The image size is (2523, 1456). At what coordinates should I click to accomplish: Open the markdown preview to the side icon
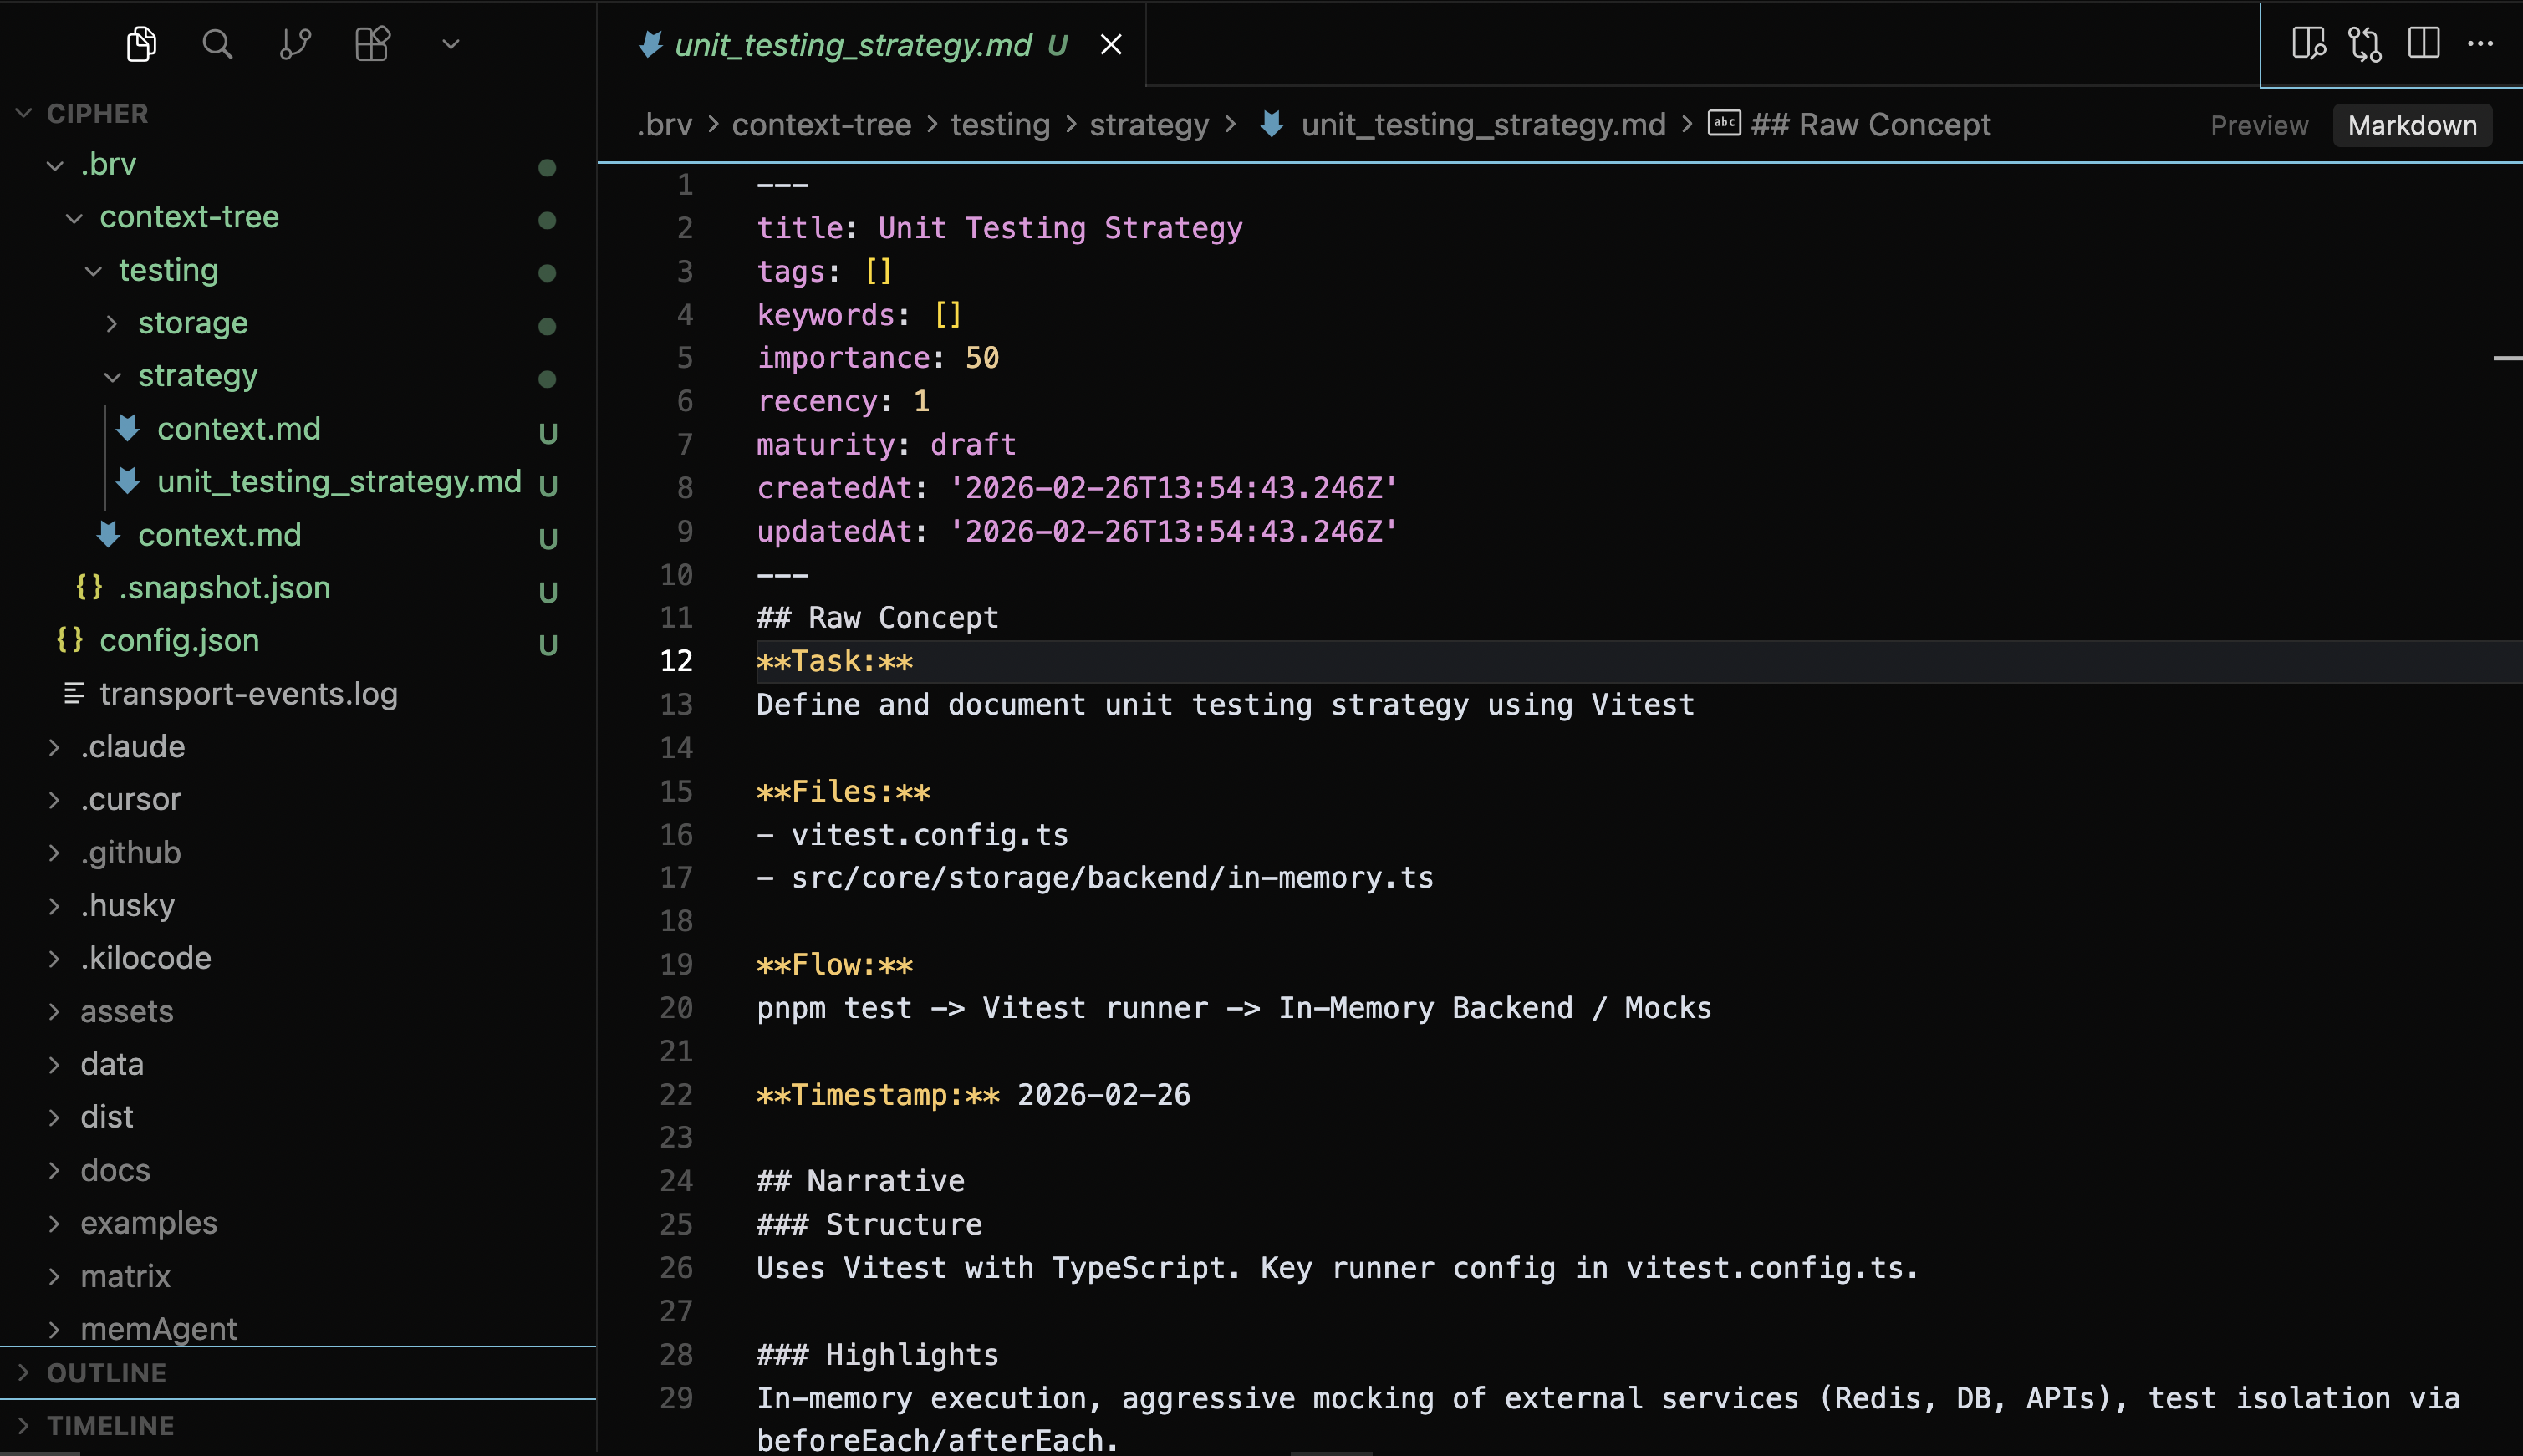2310,43
